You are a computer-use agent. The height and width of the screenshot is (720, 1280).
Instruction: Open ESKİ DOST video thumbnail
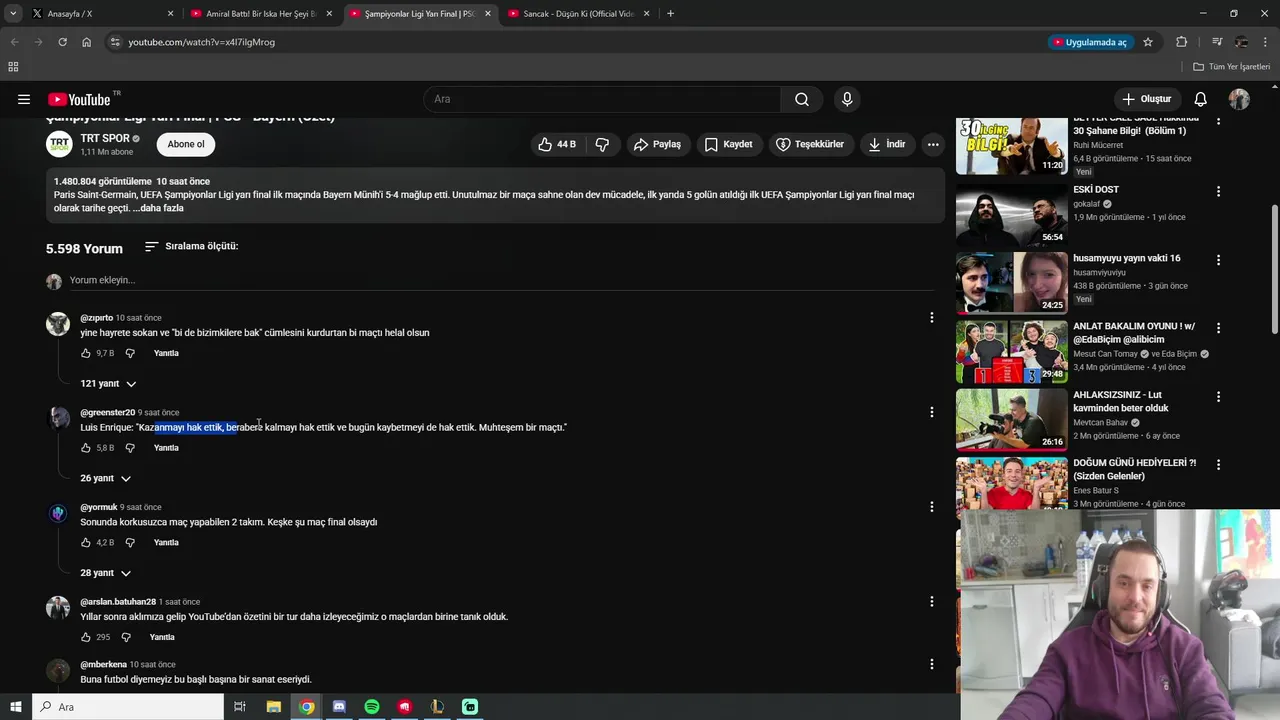click(x=1011, y=215)
